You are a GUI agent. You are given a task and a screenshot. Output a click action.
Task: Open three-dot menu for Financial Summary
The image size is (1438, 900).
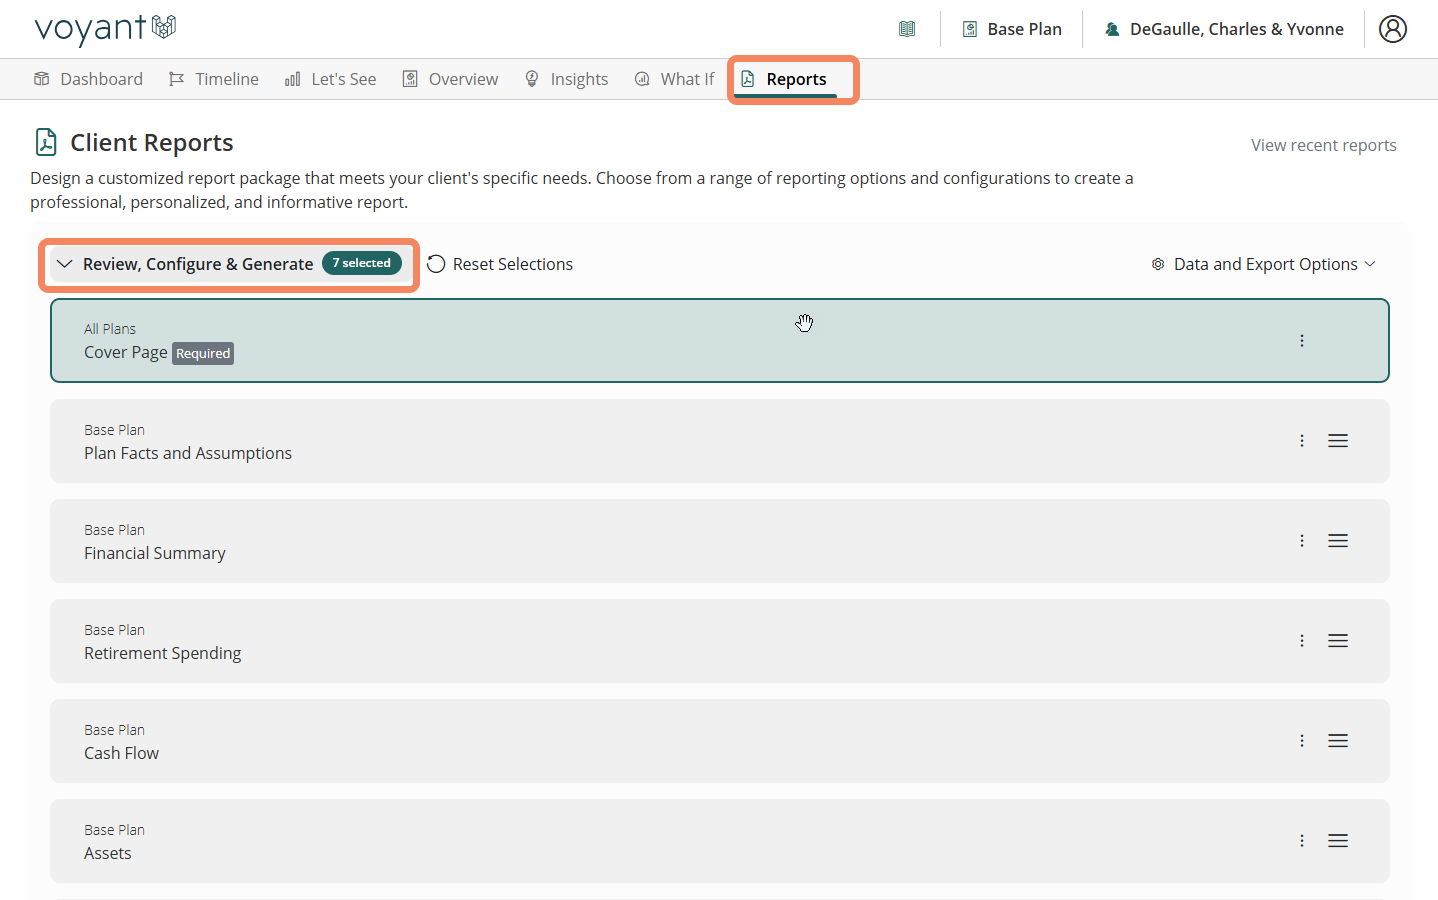(x=1301, y=541)
